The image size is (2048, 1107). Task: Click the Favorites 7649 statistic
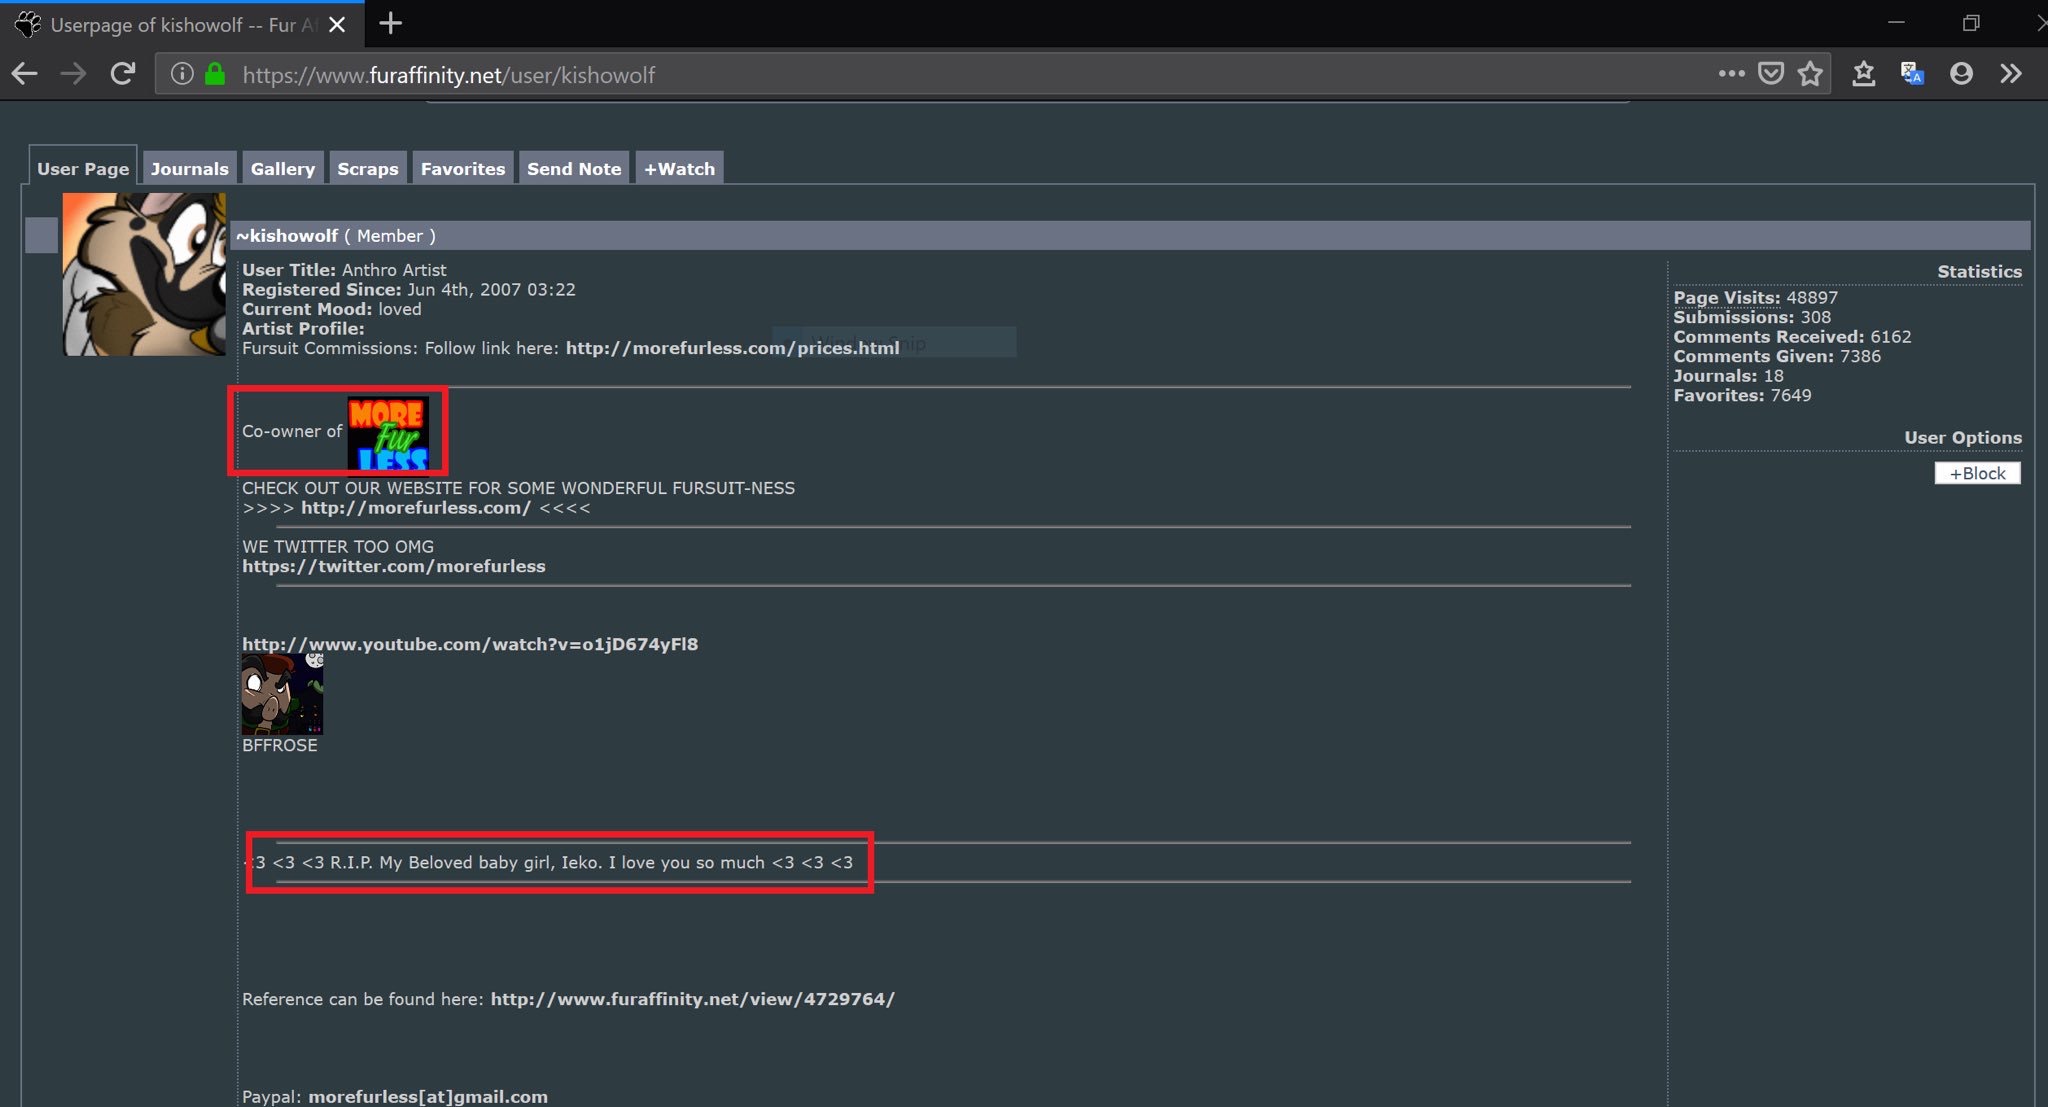(1742, 395)
